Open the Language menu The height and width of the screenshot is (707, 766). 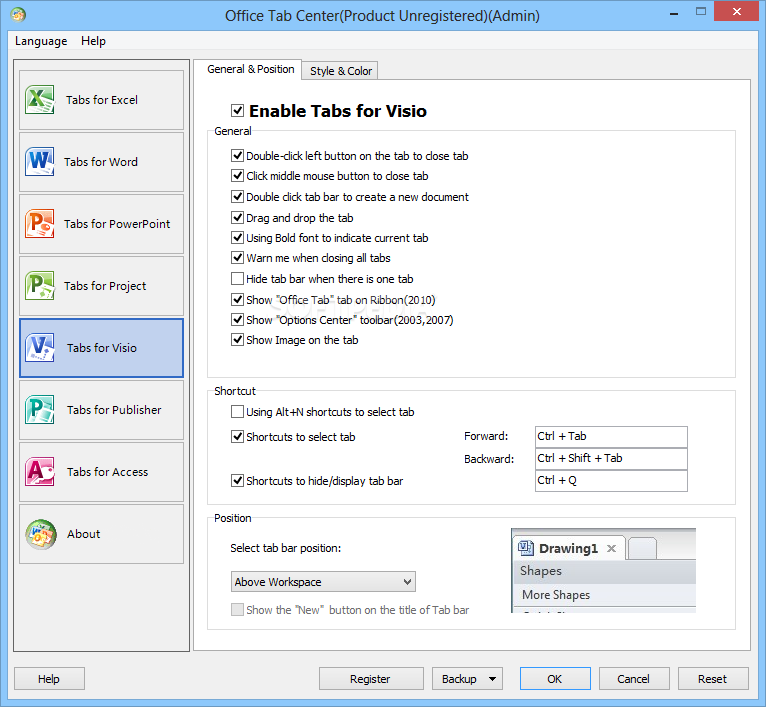coord(41,41)
